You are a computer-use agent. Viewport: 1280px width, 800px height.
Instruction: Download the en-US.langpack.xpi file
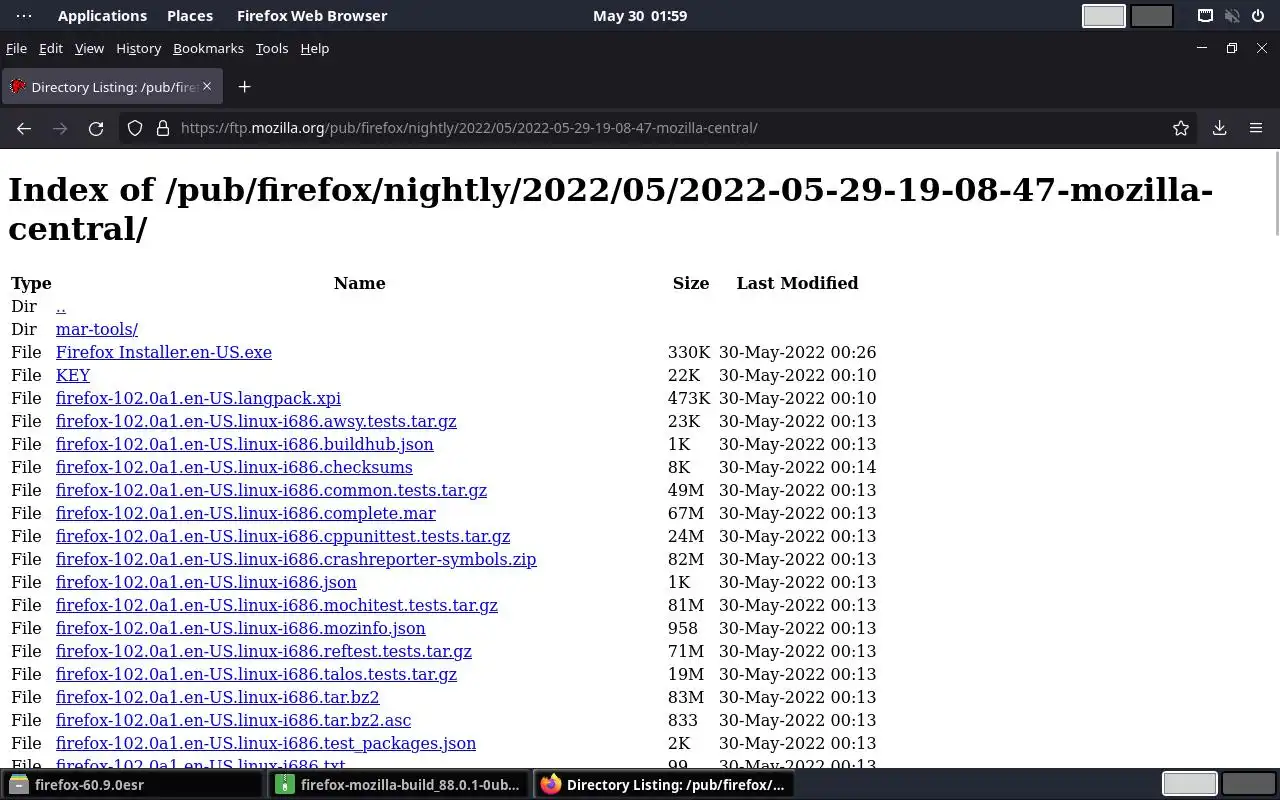point(198,398)
